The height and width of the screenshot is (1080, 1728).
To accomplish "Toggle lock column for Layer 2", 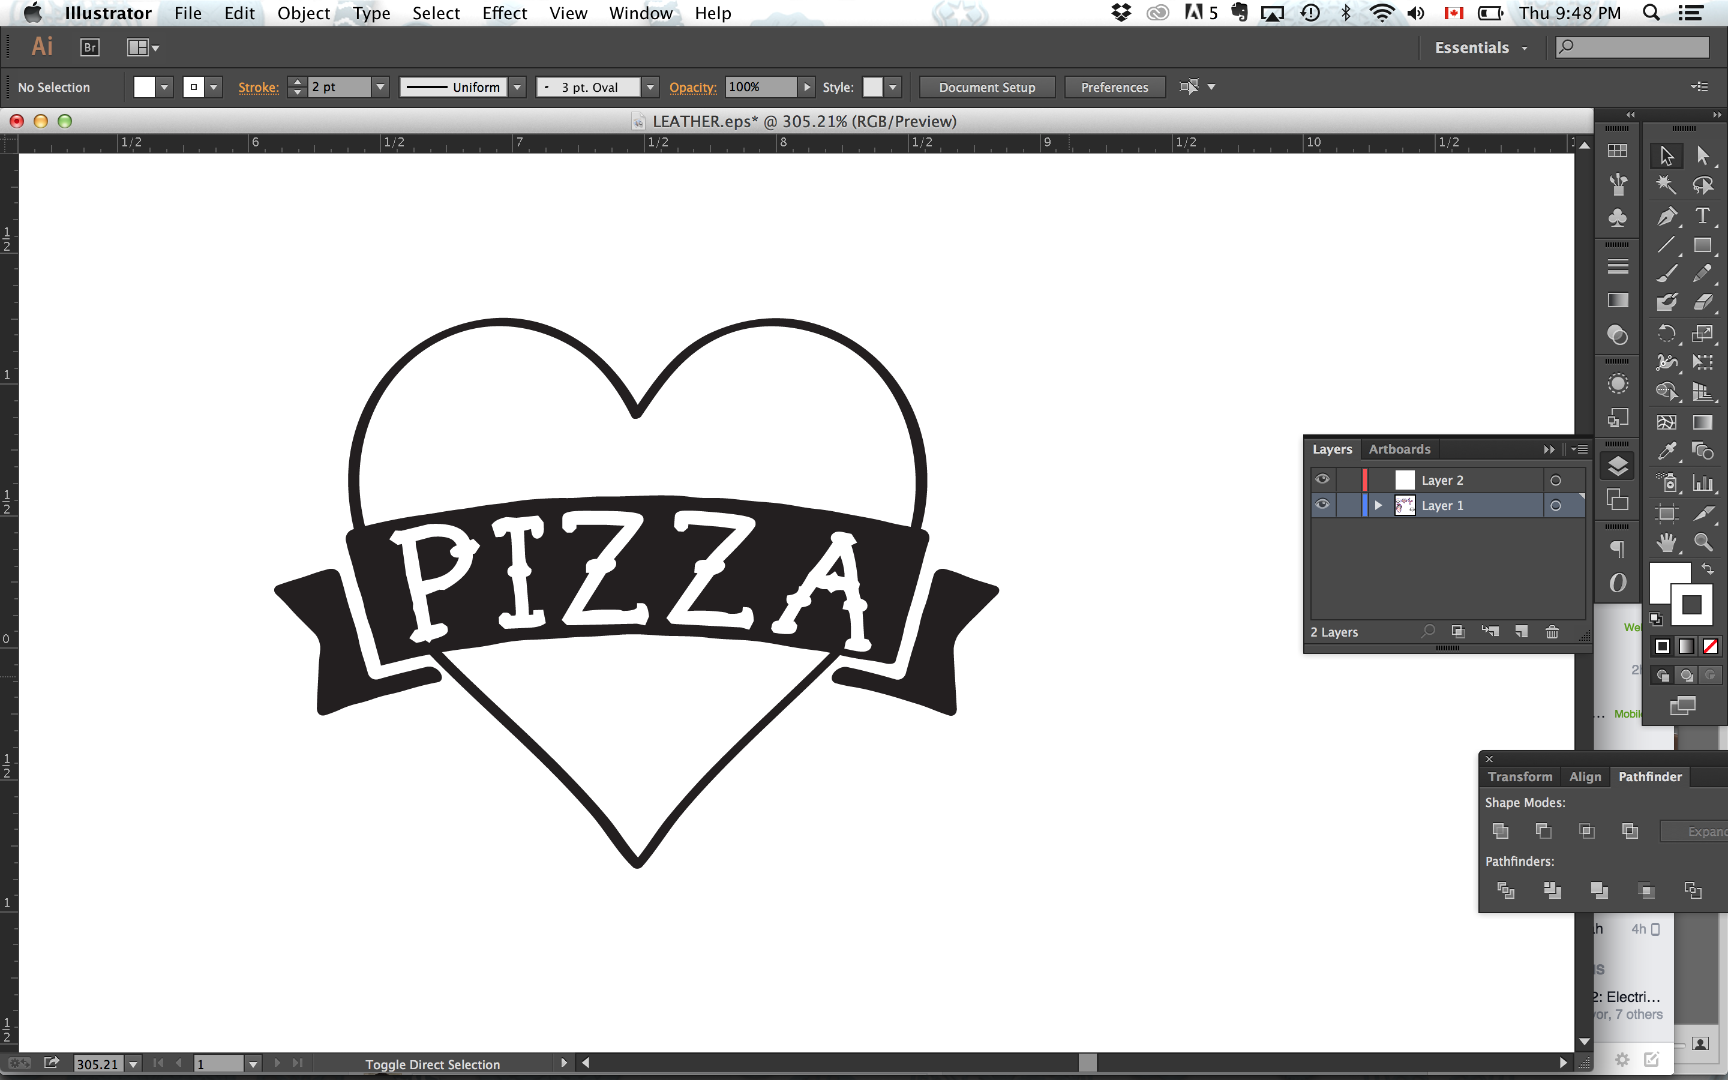I will pos(1347,480).
